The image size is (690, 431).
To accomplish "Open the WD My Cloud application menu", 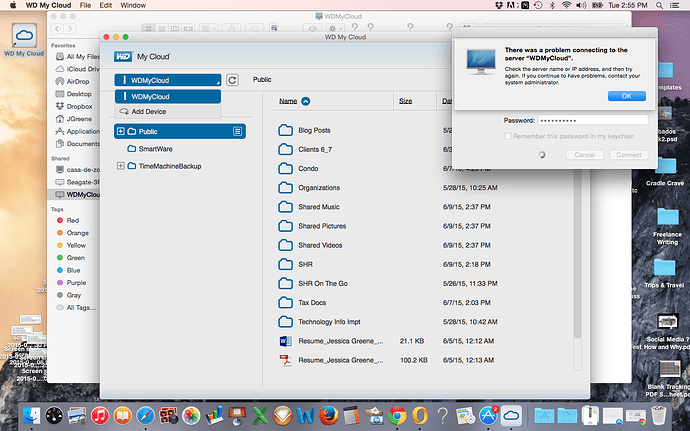I will [x=48, y=5].
